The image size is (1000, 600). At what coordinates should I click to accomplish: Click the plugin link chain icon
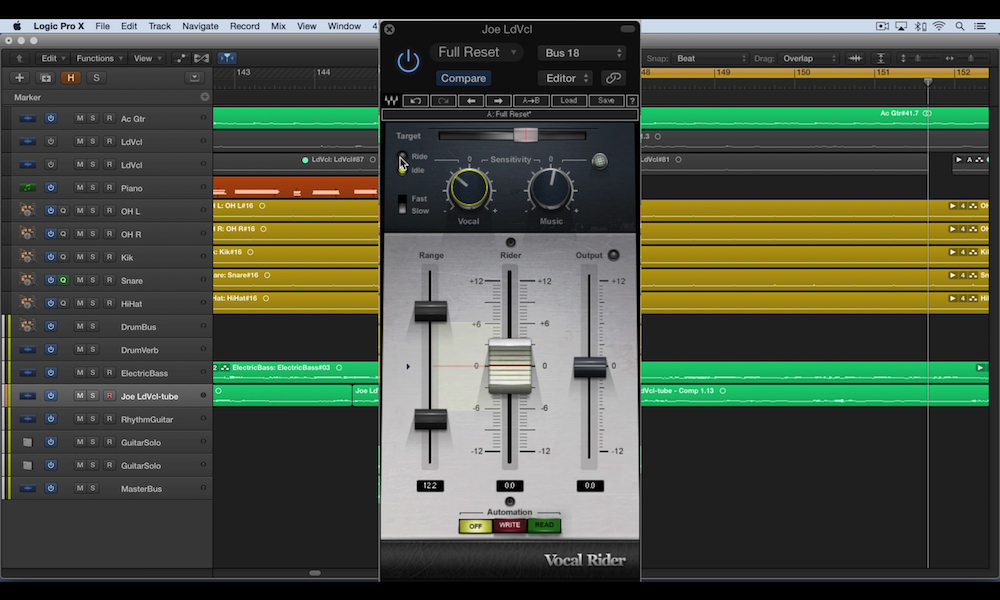(x=613, y=78)
